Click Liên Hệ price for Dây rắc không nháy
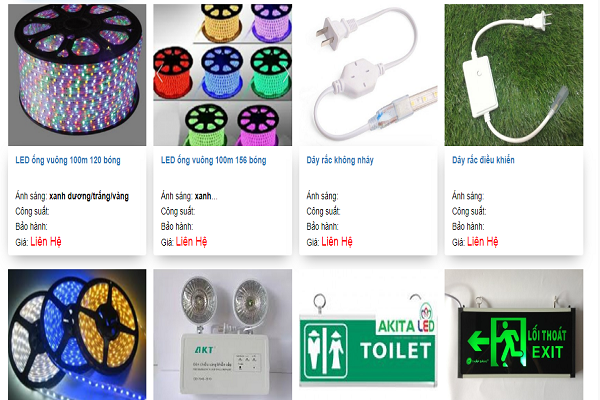This screenshot has width=600, height=400. pos(337,242)
